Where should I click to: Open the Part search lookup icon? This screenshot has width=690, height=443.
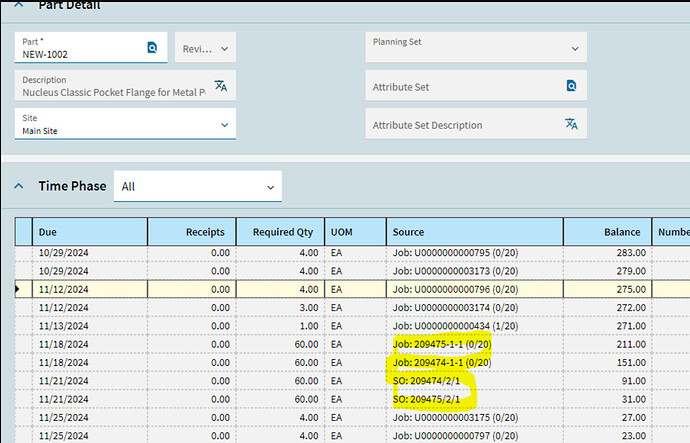pyautogui.click(x=152, y=48)
